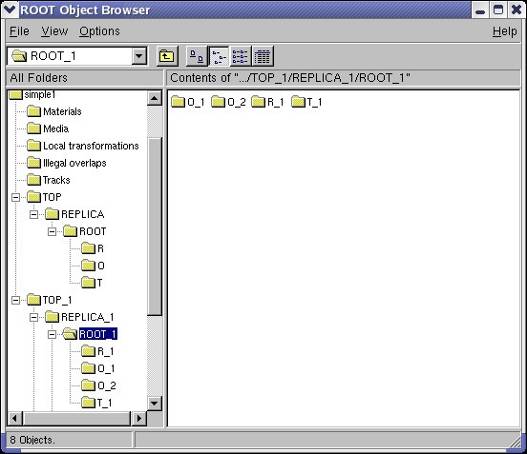The width and height of the screenshot is (527, 454).
Task: Switch to large icons view
Action: pyautogui.click(x=197, y=56)
